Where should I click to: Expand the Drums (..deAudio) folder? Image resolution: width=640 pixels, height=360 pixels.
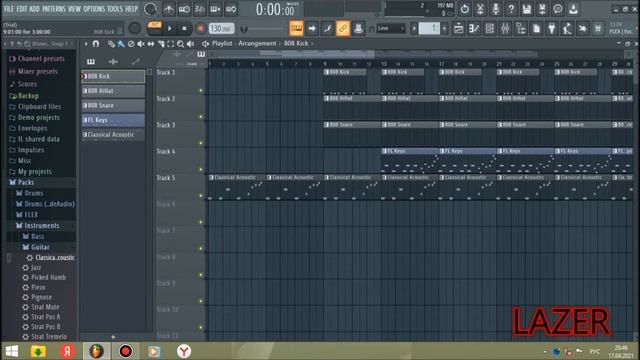[49, 204]
